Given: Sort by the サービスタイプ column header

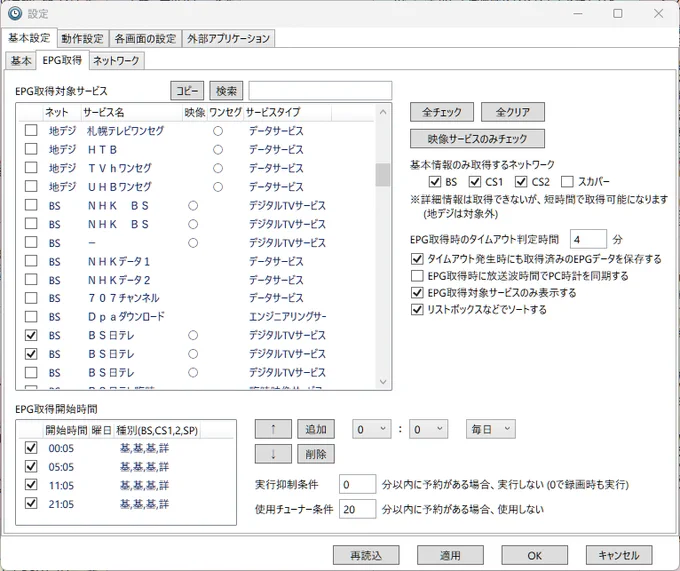Looking at the screenshot, I should click(x=287, y=112).
